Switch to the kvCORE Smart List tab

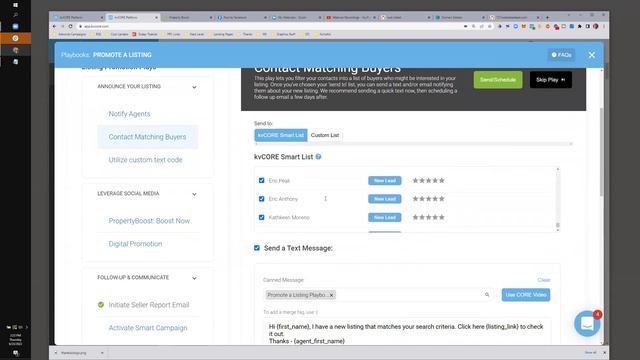(280, 135)
